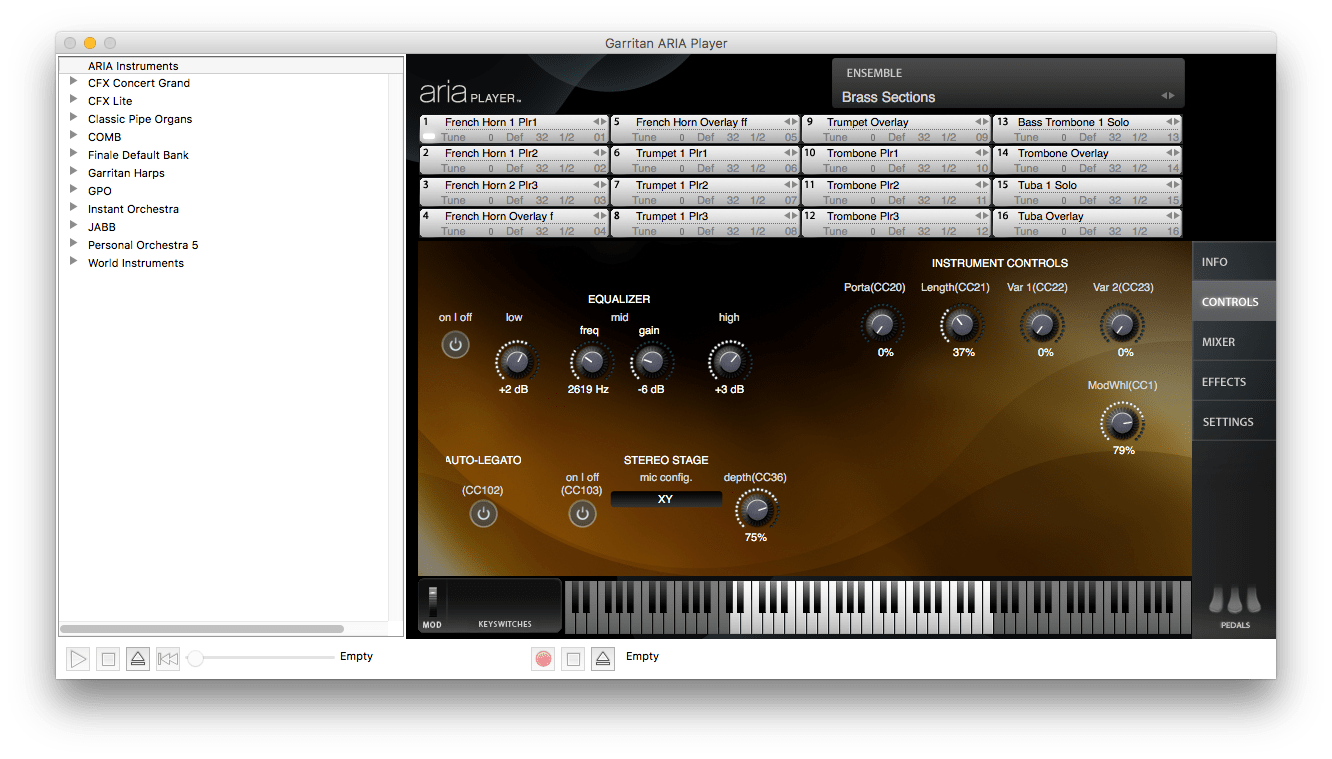Click the Ensemble Brass Sections selector
Image resolution: width=1332 pixels, height=759 pixels.
pyautogui.click(x=1008, y=97)
